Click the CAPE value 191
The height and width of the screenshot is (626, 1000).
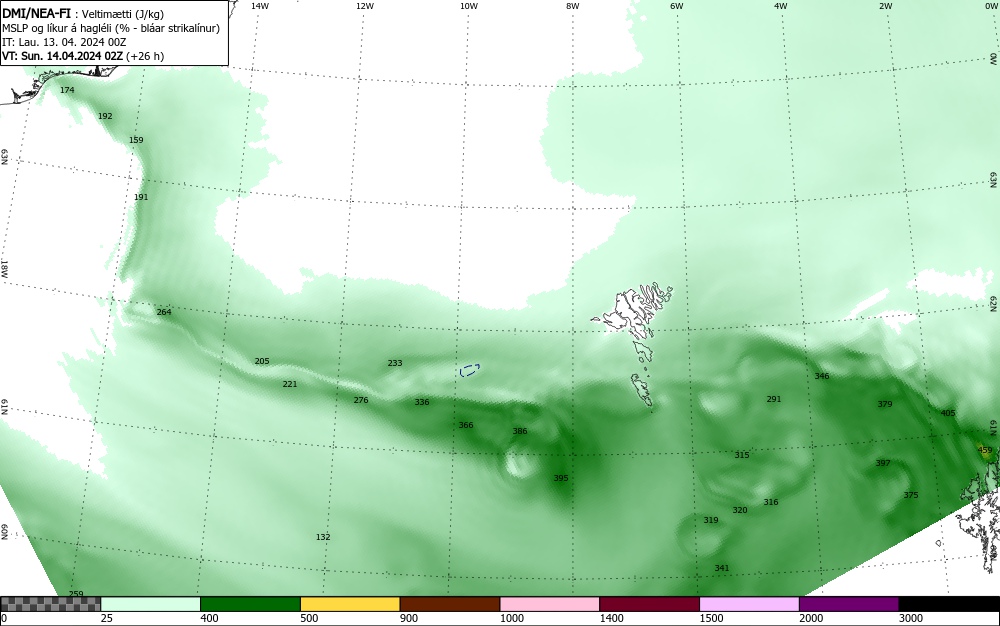(x=141, y=197)
